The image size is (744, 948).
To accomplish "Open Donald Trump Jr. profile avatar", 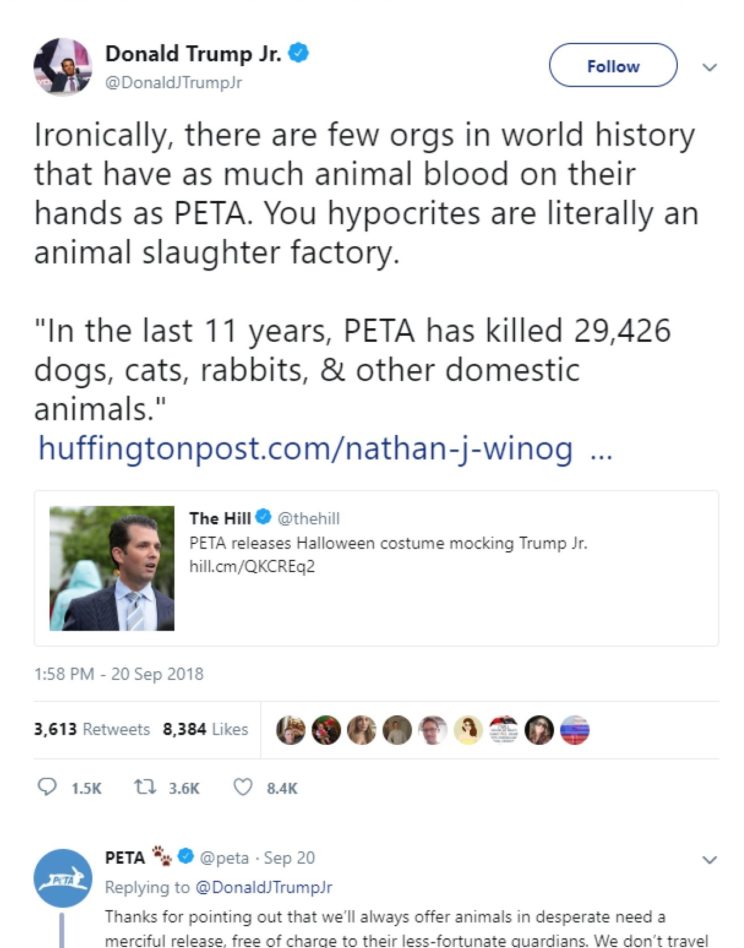I will [63, 67].
